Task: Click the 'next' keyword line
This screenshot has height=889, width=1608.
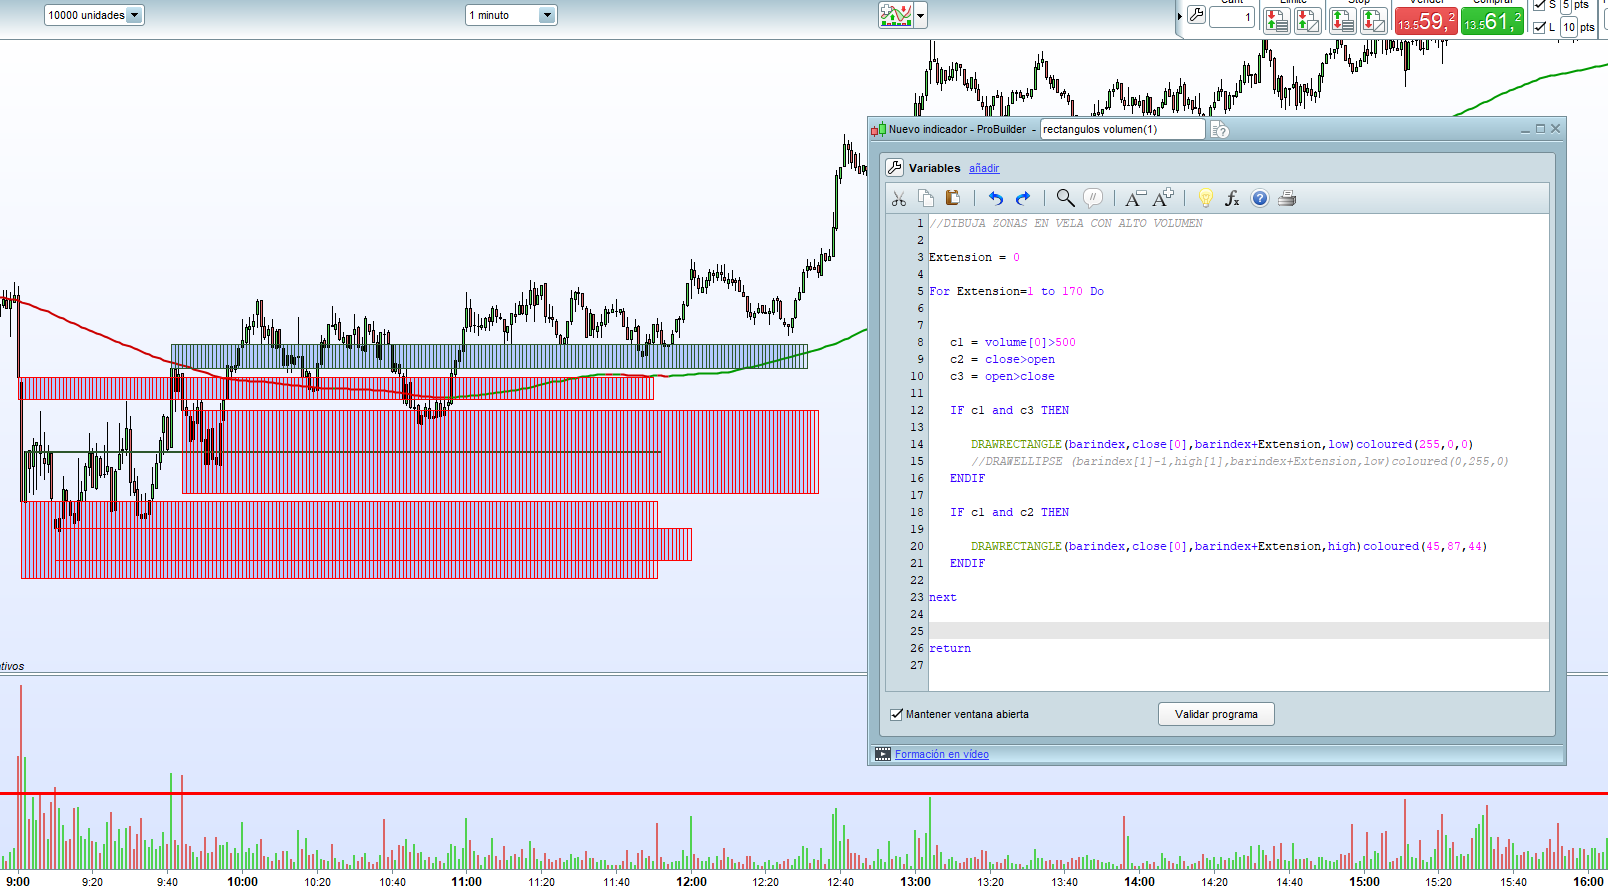Action: 943,597
